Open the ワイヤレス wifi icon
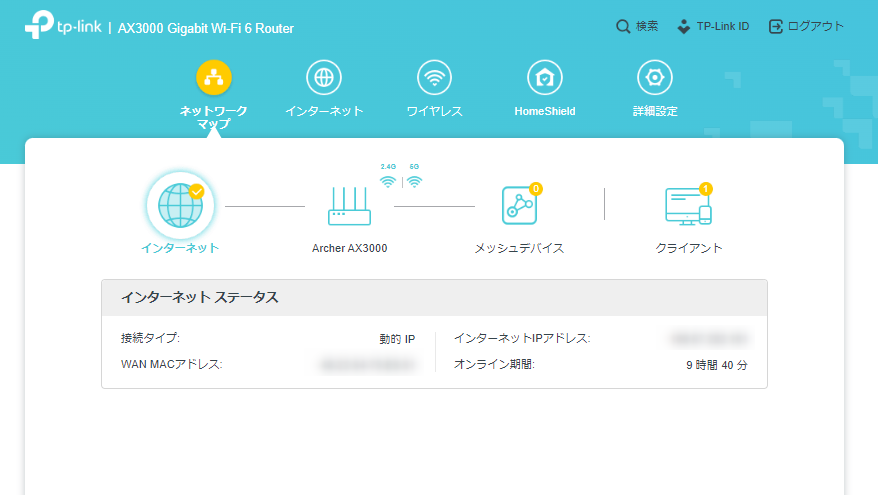The image size is (878, 495). tap(434, 77)
